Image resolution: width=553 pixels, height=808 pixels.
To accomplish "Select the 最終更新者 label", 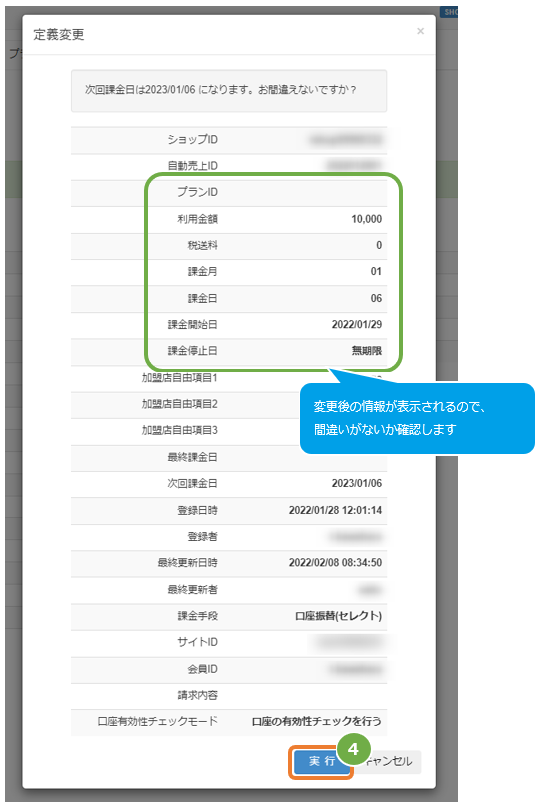I will (192, 590).
